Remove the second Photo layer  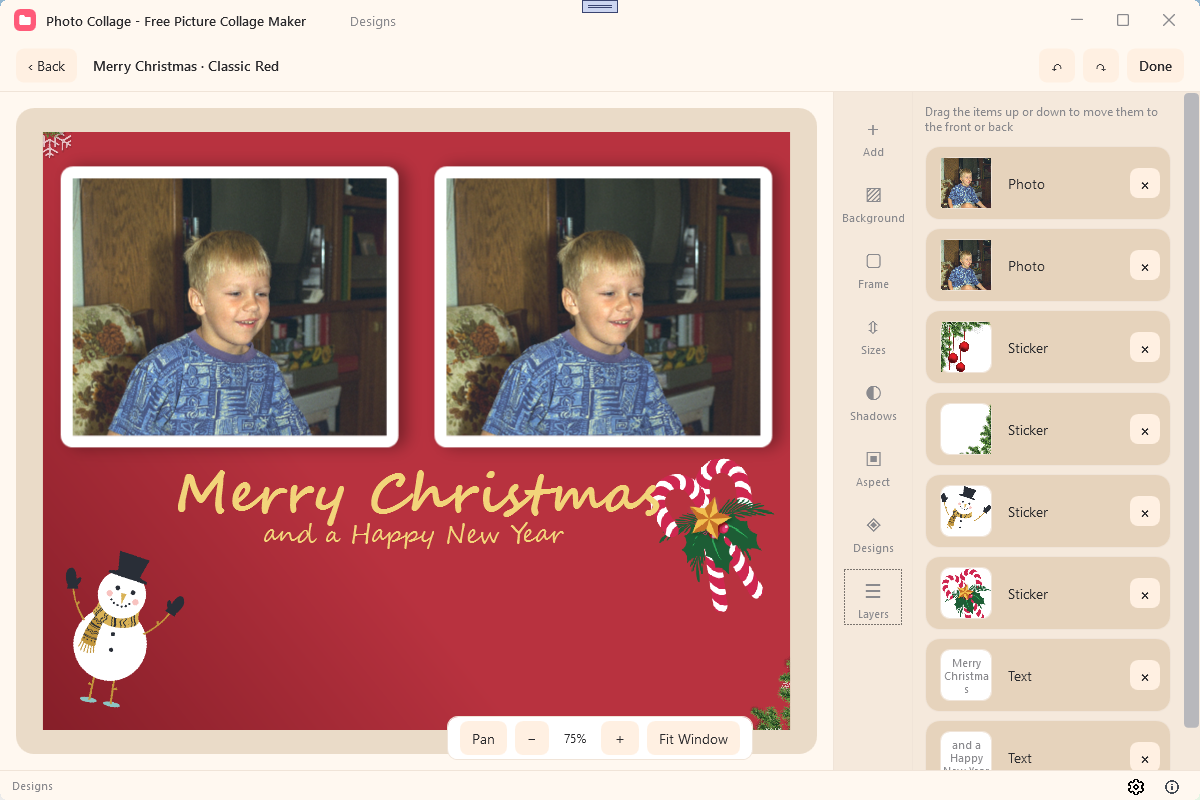tap(1145, 266)
